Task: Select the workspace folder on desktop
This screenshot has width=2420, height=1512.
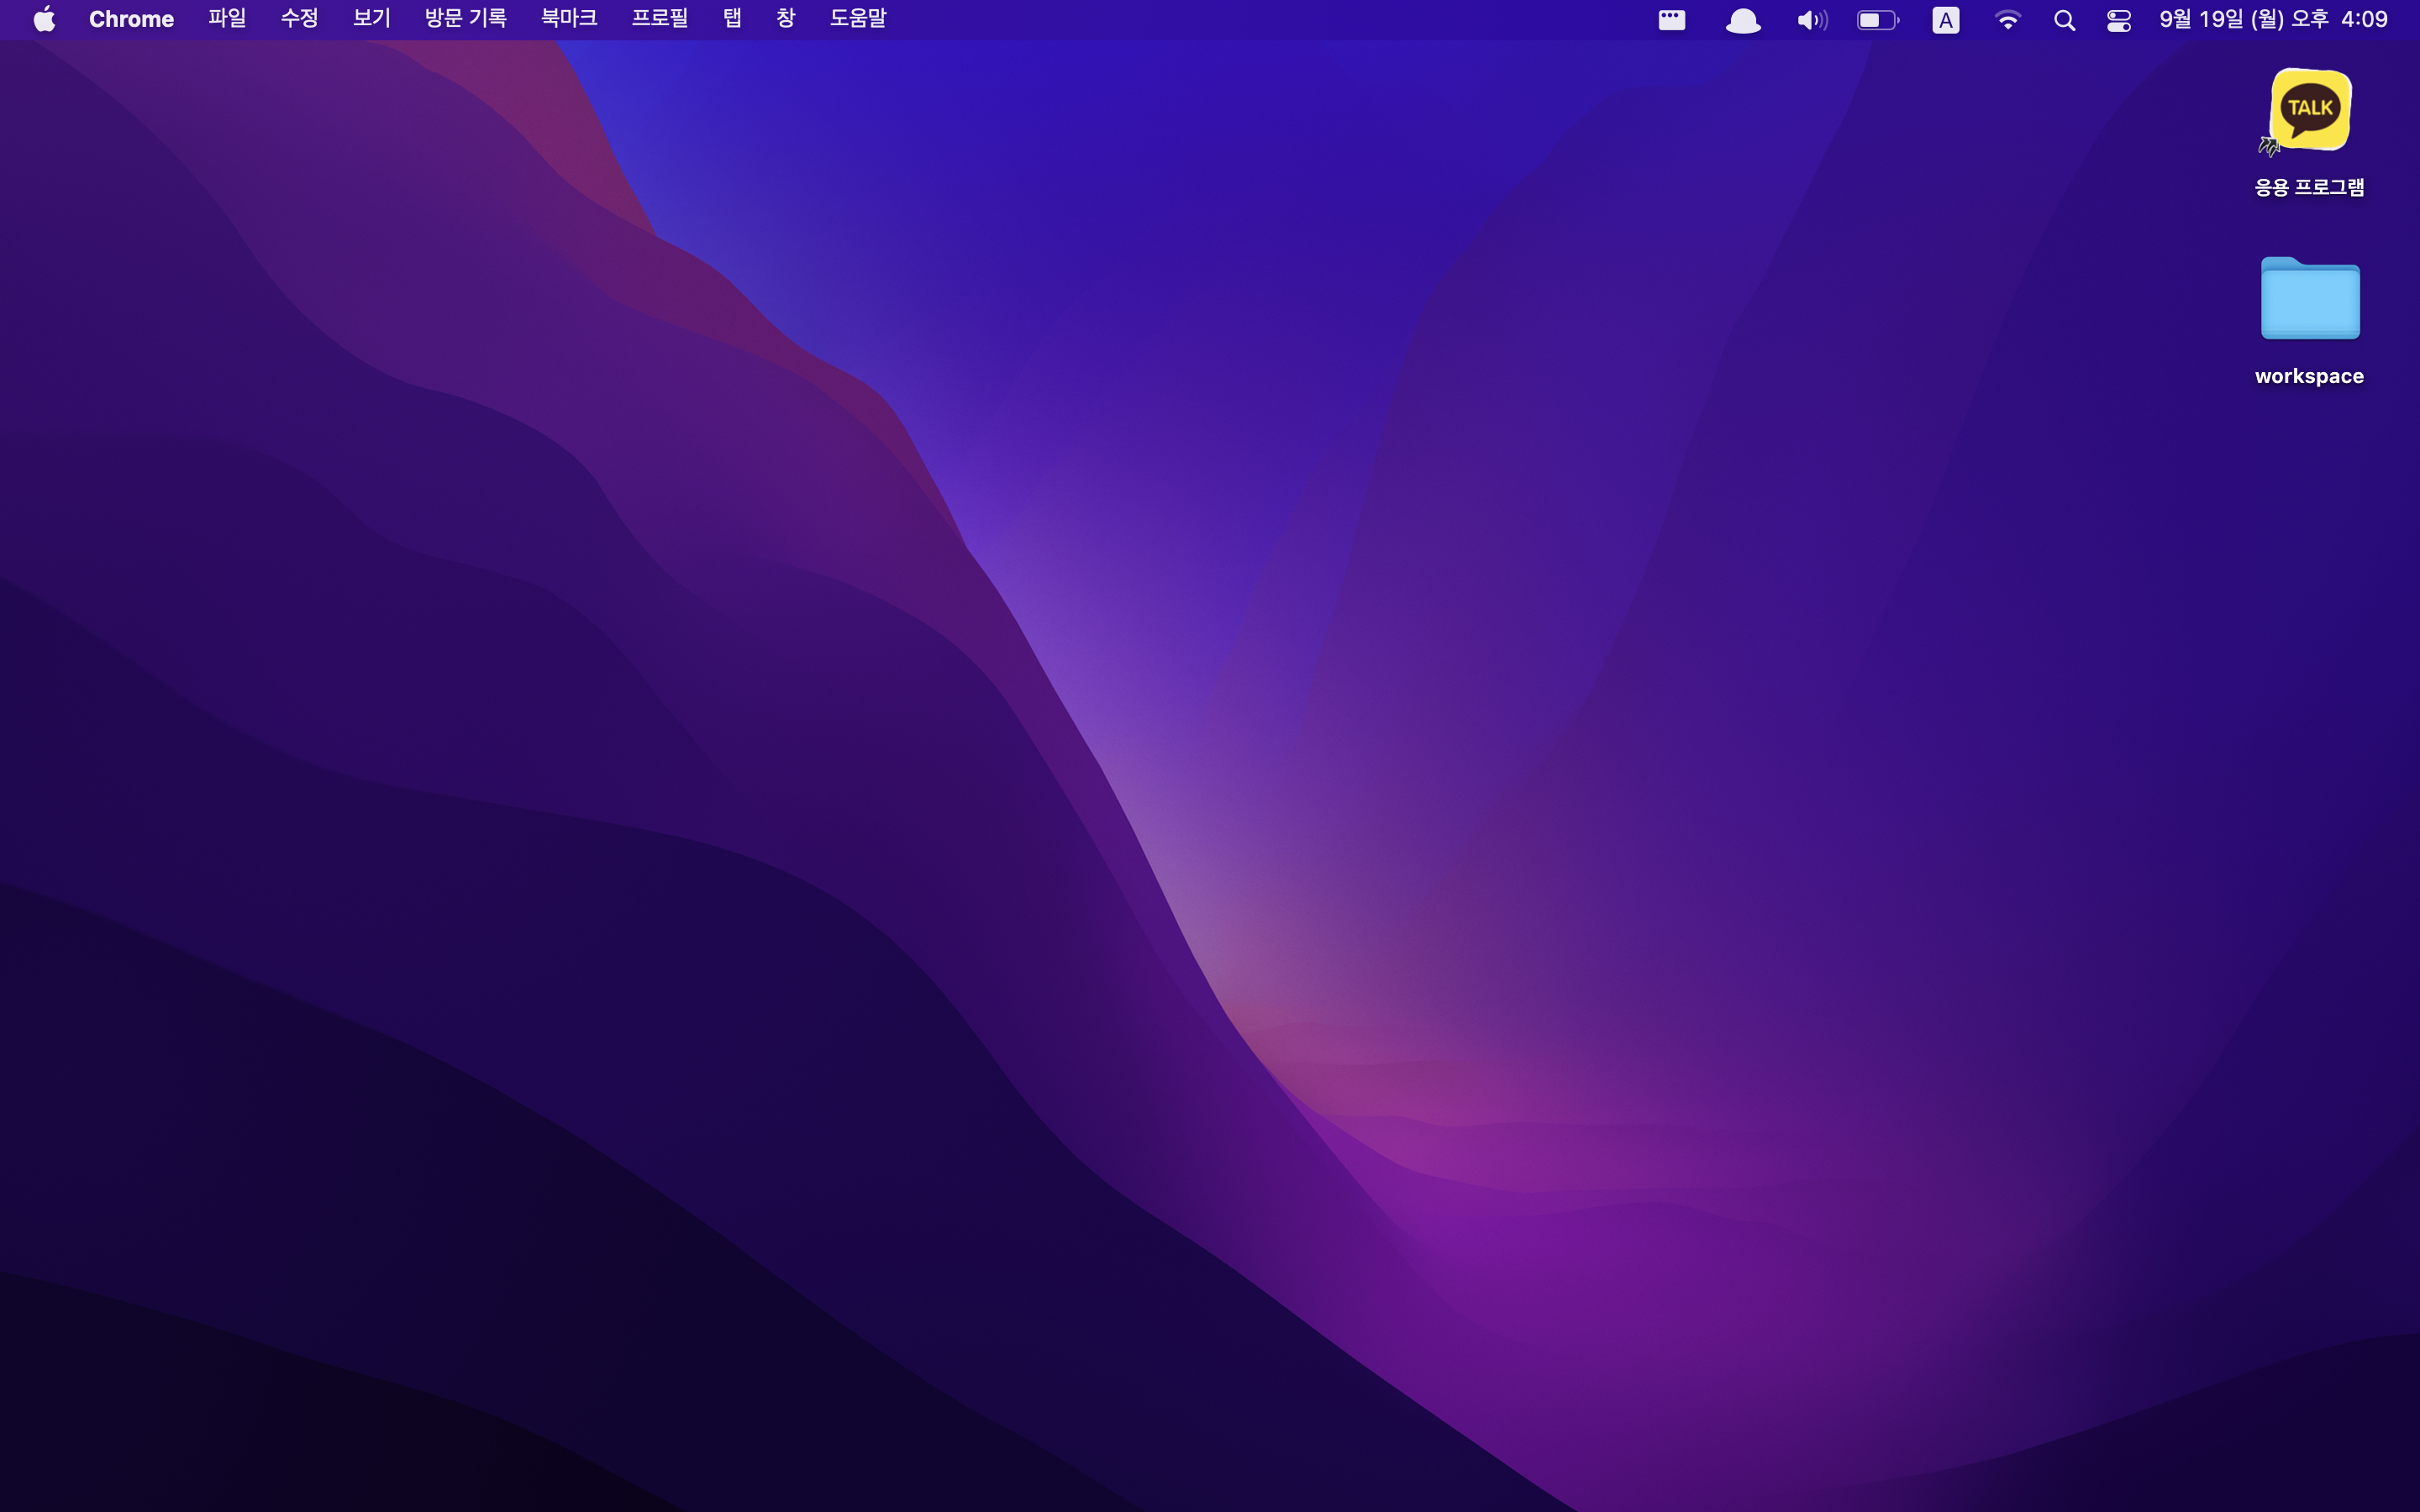Action: click(x=2310, y=300)
